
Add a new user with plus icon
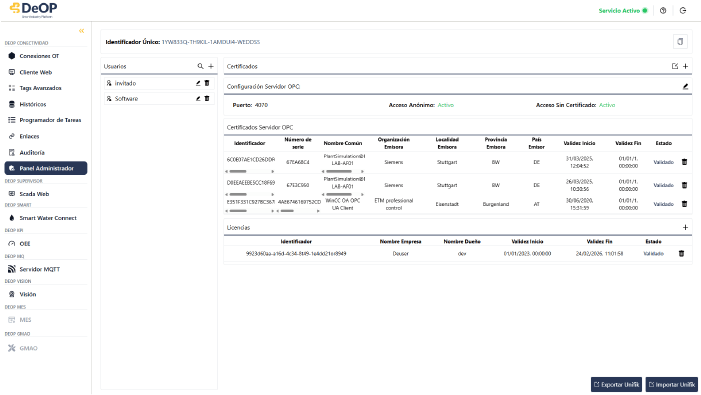[x=211, y=66]
